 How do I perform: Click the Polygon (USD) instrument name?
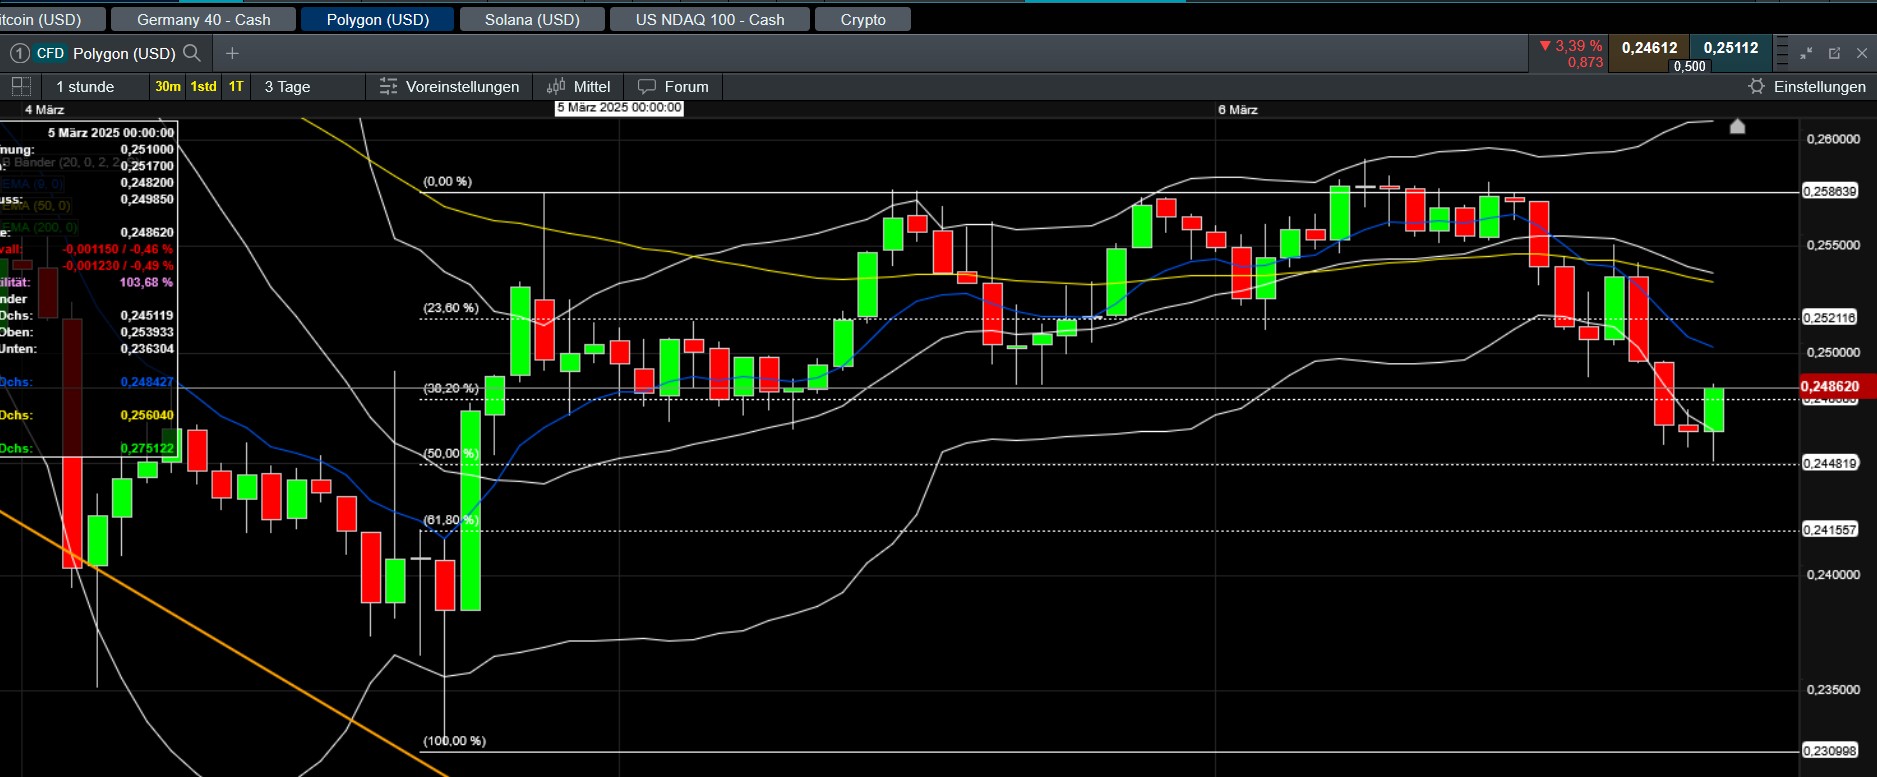(x=124, y=53)
